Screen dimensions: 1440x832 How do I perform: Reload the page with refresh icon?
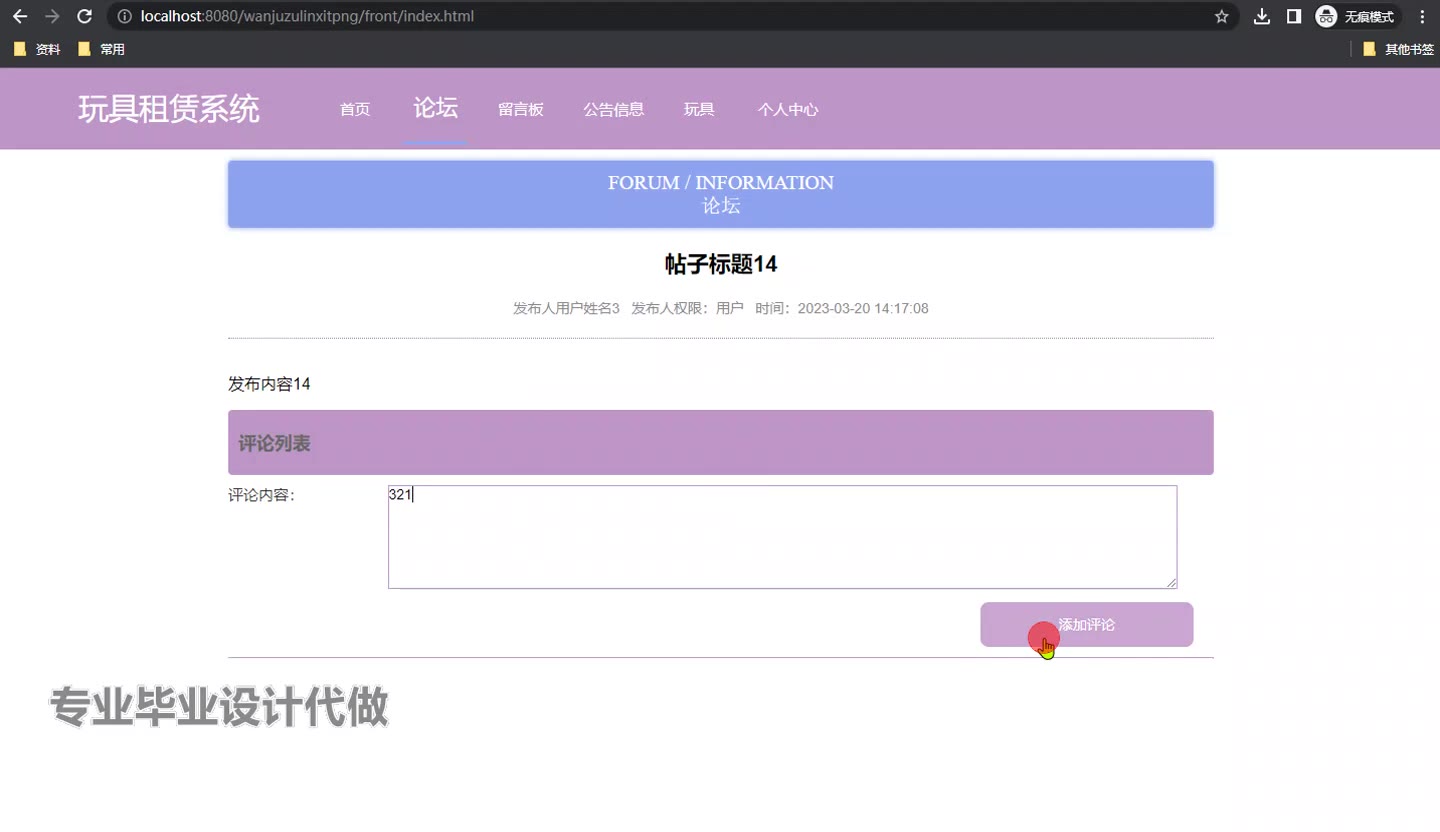[x=85, y=16]
